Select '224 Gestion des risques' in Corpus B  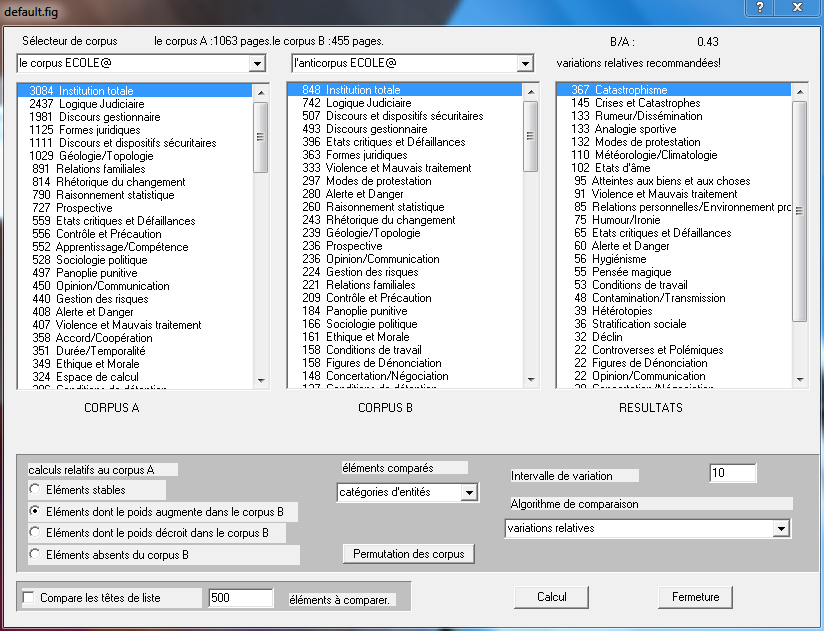click(405, 272)
